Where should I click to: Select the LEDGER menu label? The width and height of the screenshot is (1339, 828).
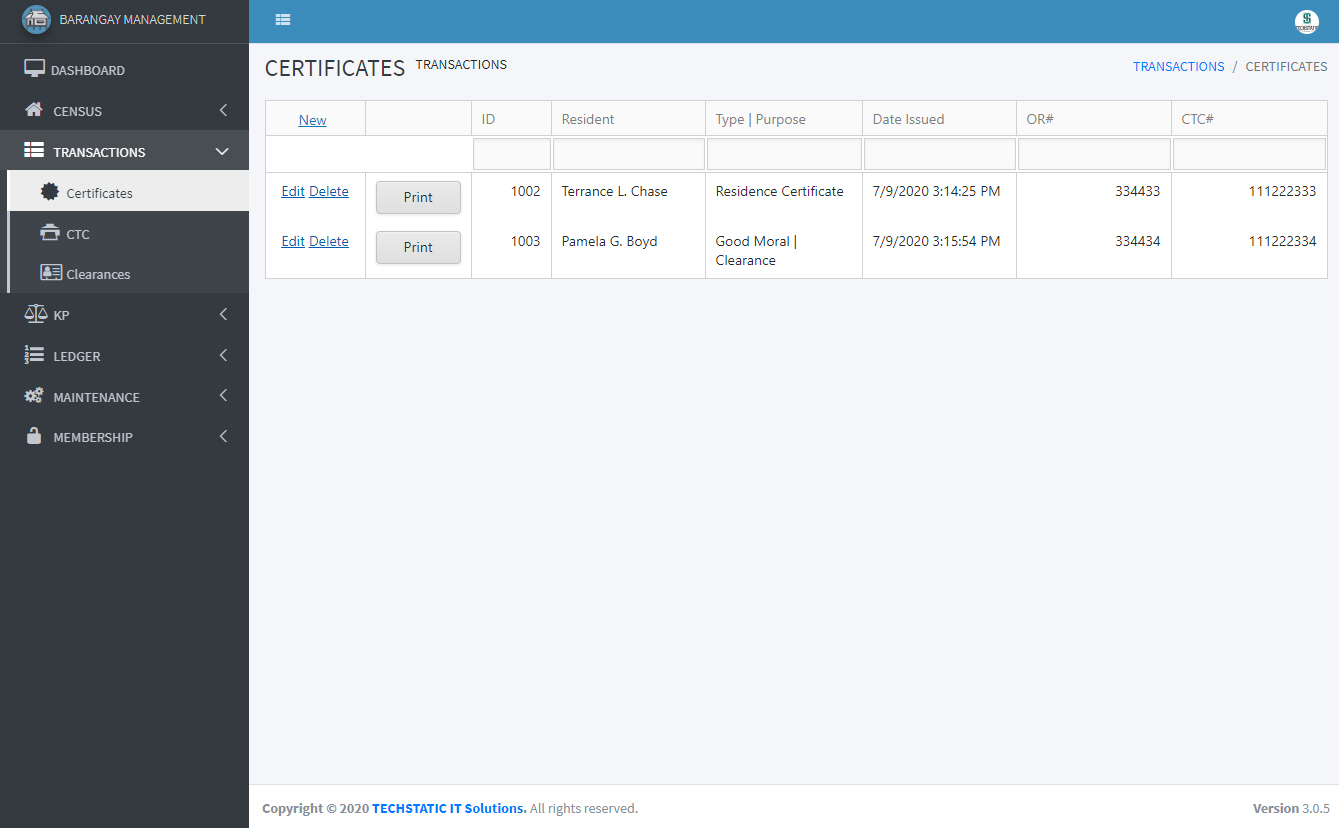coord(77,356)
